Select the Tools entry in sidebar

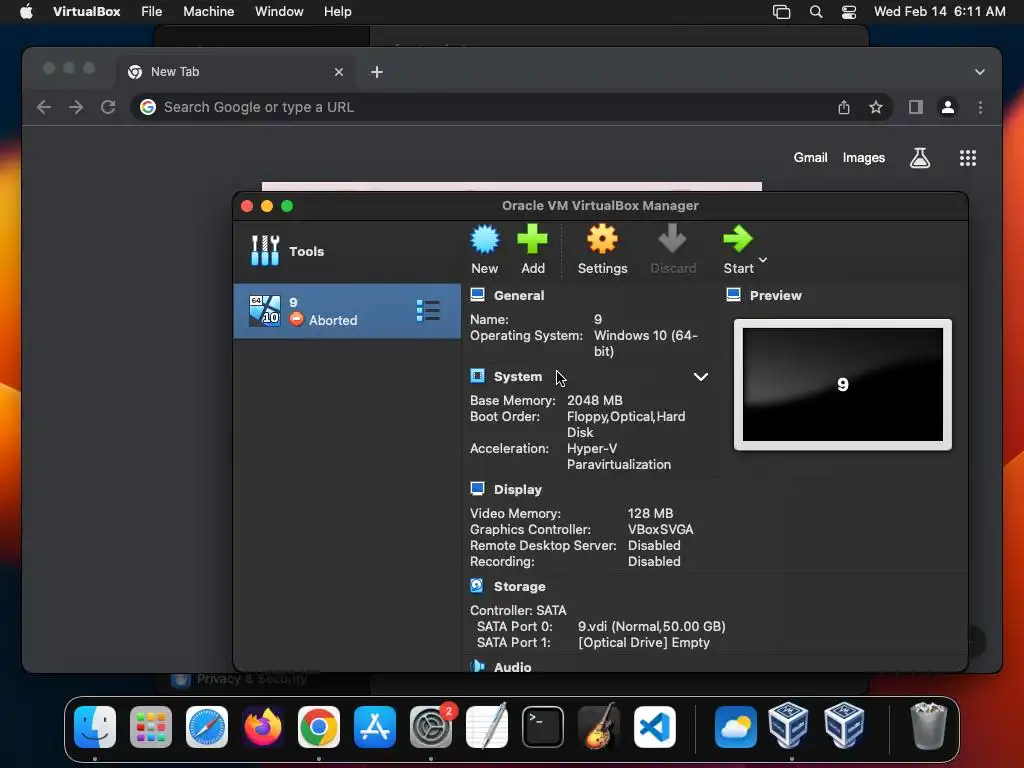point(347,251)
